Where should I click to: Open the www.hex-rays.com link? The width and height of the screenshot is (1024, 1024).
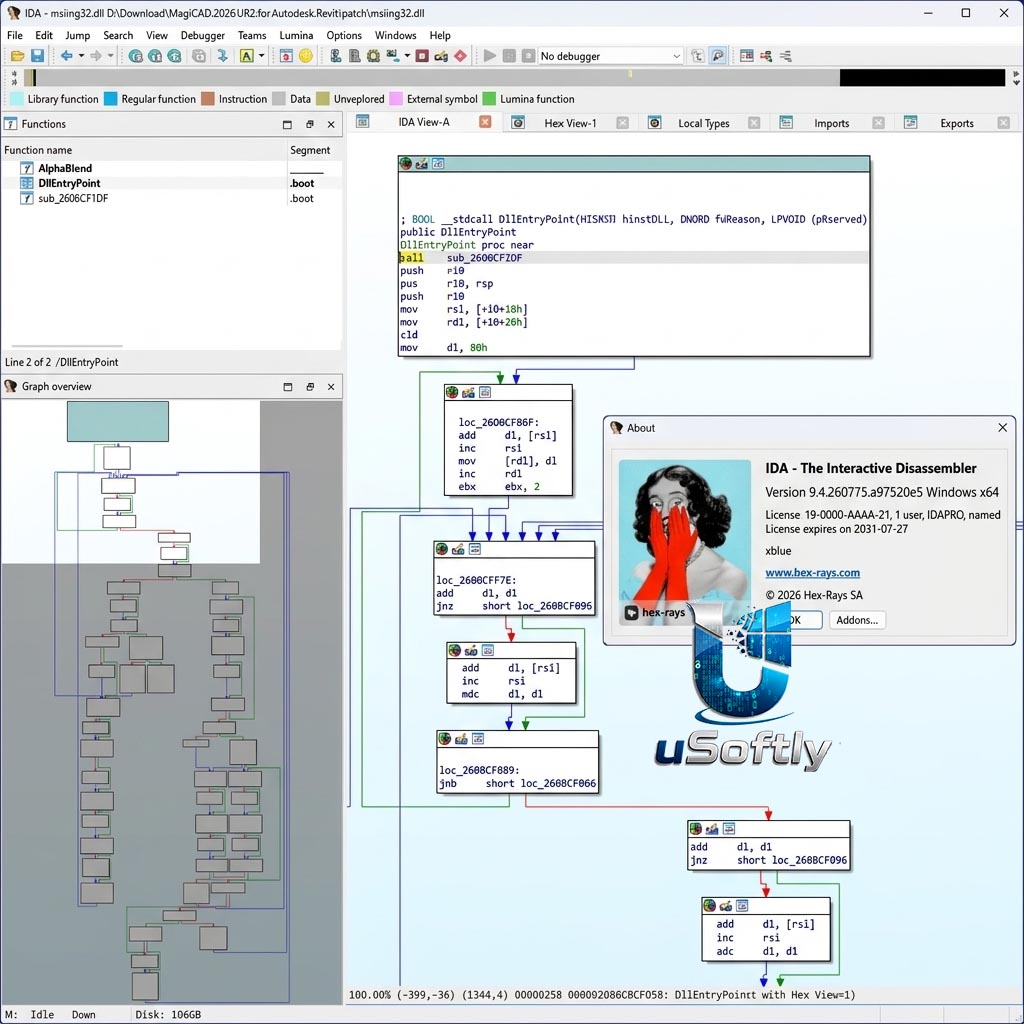click(x=812, y=573)
